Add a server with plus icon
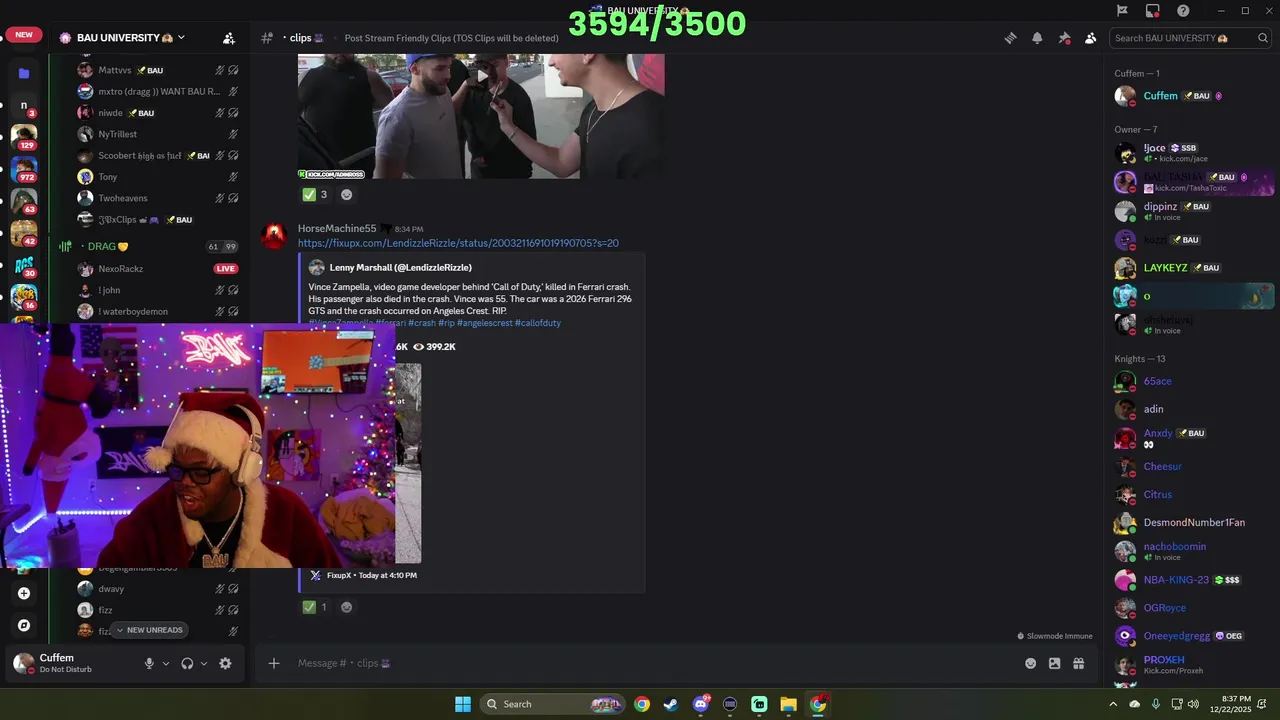 24,593
